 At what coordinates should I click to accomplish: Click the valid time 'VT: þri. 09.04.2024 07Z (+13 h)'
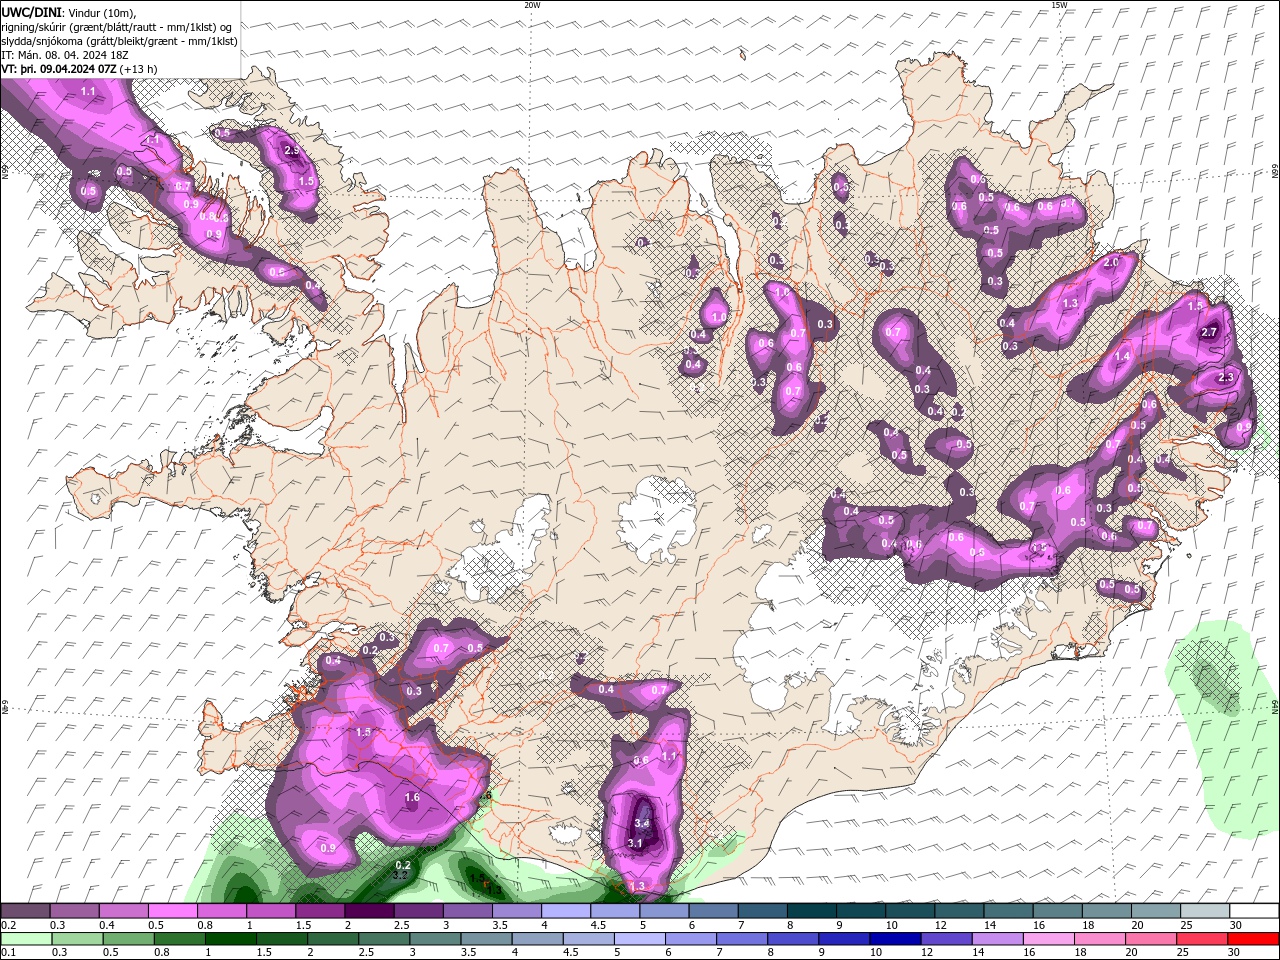click(x=79, y=69)
